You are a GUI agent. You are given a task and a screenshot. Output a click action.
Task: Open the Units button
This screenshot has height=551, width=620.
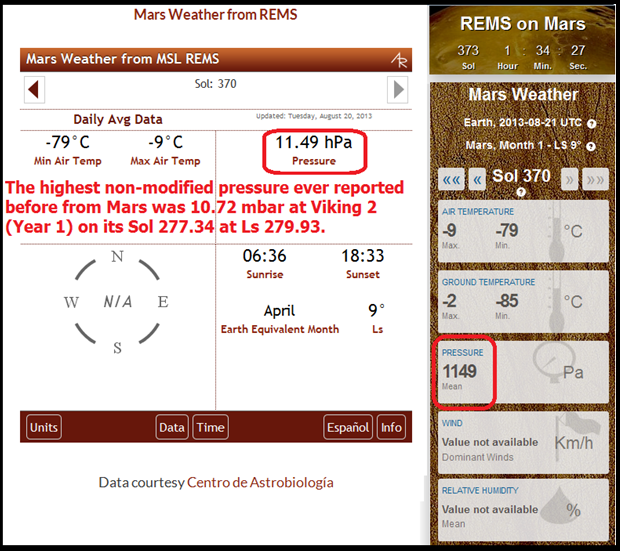pyautogui.click(x=44, y=427)
